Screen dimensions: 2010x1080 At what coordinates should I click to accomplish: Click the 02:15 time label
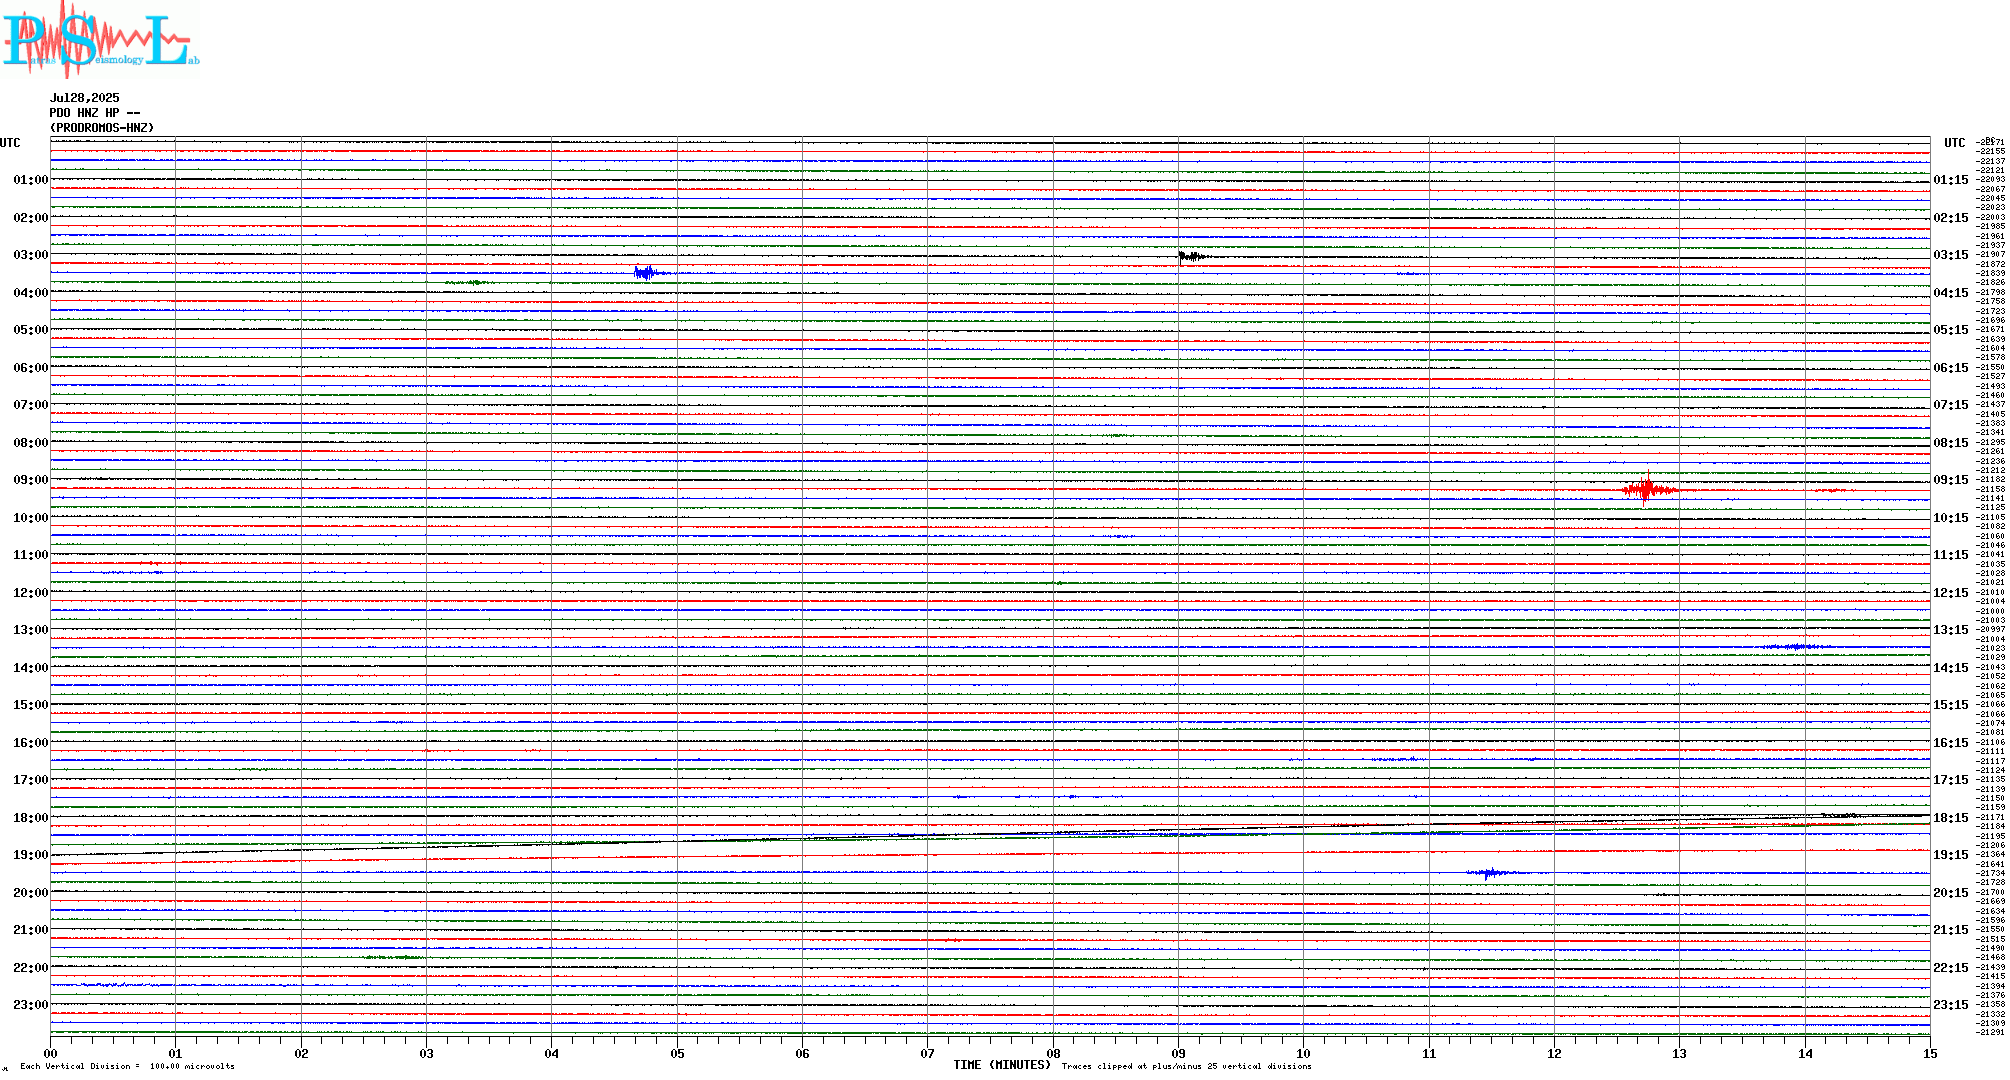1950,218
